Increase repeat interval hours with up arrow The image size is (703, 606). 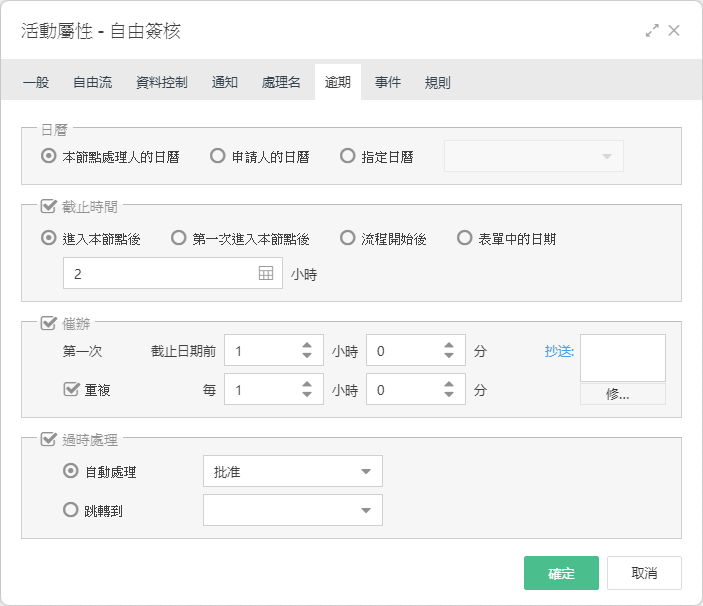tap(307, 384)
